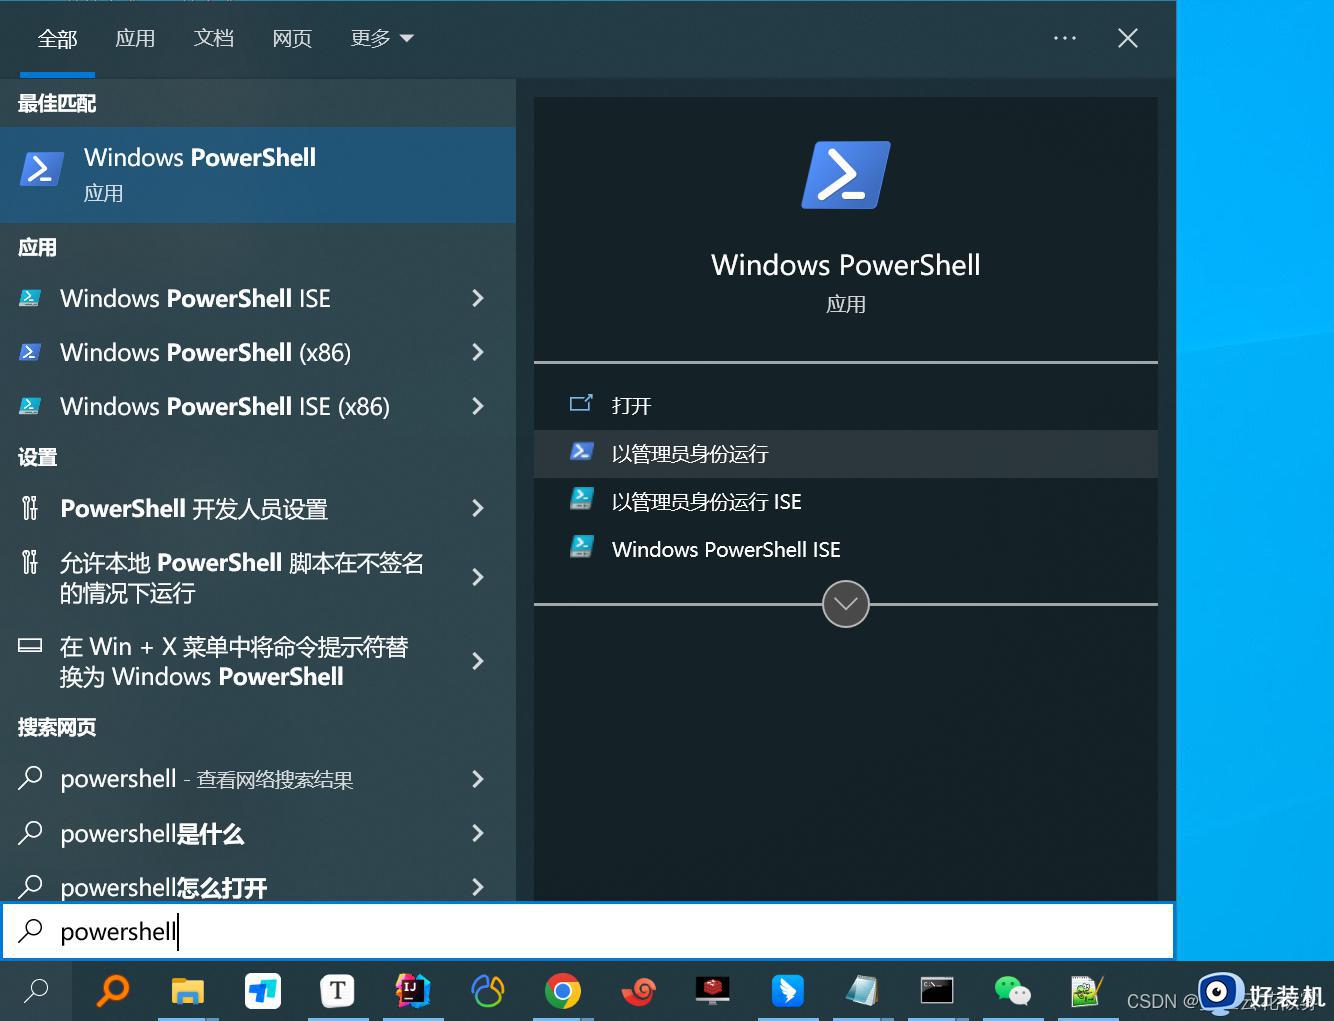1334x1021 pixels.
Task: Choose 以管理员身份运行 ISE
Action: pos(846,502)
